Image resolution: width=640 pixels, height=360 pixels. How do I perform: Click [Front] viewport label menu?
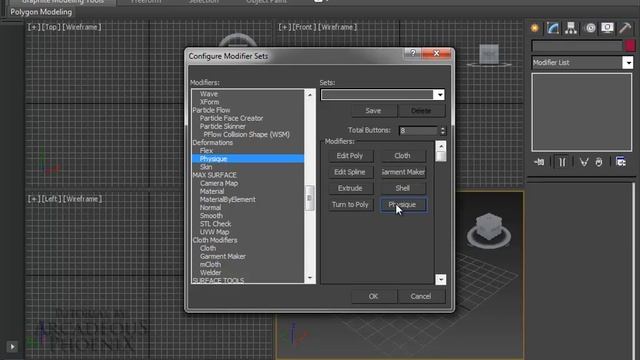coord(303,27)
